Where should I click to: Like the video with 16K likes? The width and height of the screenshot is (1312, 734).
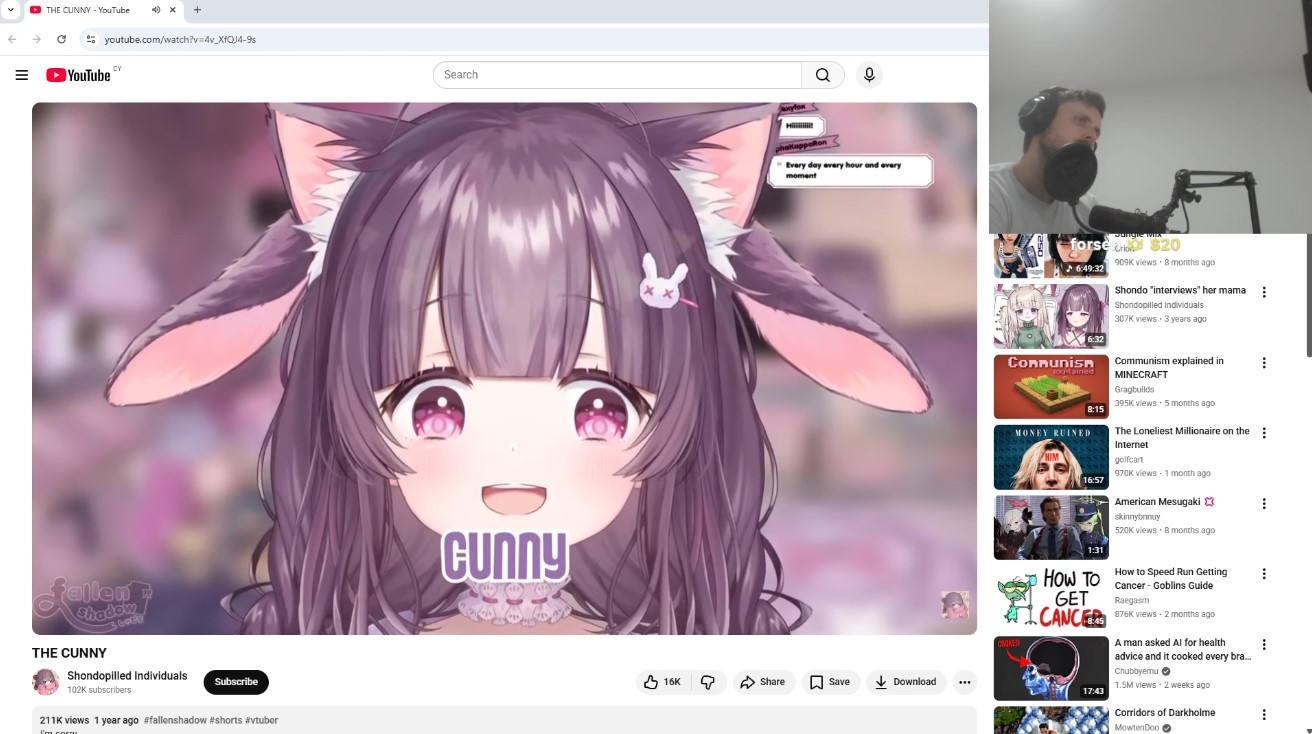662,682
